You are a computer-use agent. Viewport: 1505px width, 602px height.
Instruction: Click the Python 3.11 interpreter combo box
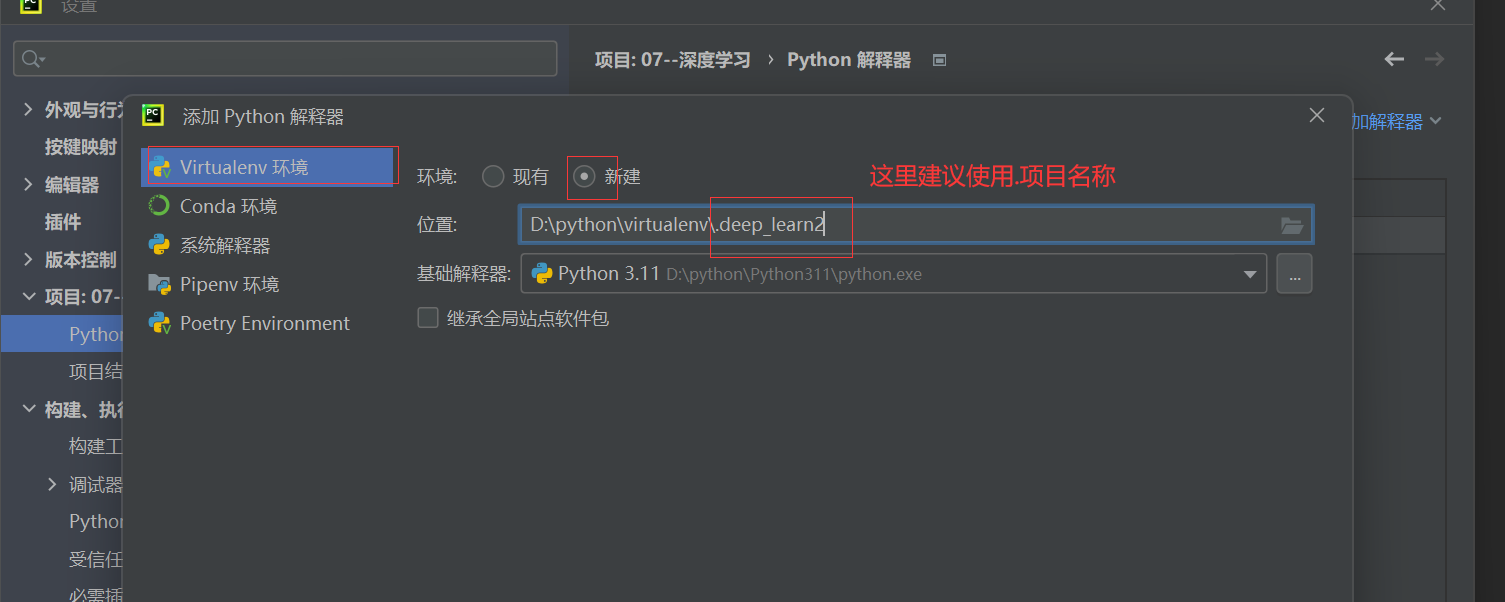point(893,274)
